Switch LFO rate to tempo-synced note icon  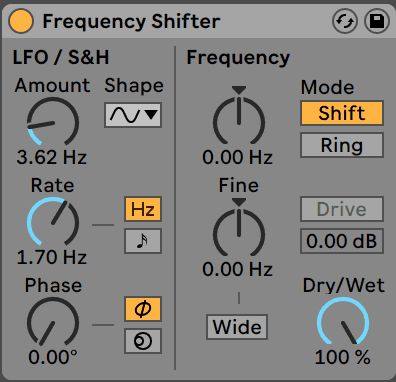click(143, 241)
